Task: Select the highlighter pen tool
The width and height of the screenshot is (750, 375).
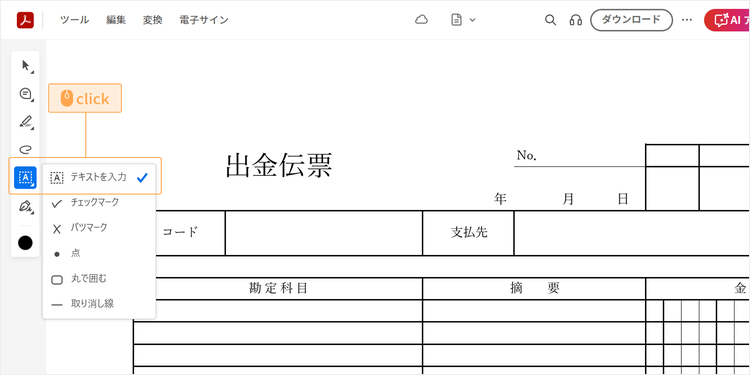Action: 25,121
